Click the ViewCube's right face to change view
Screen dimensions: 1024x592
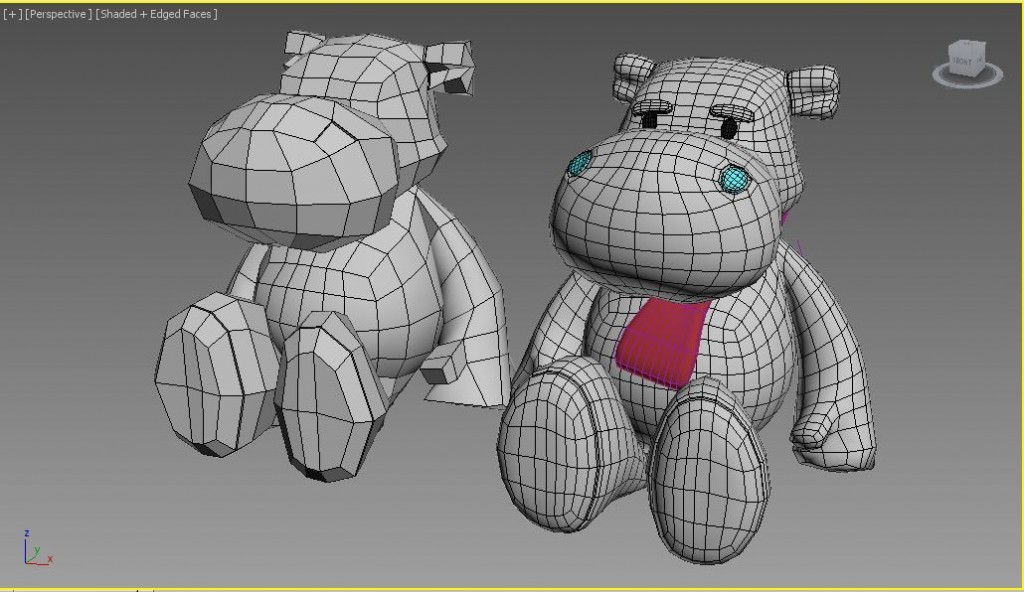point(980,60)
